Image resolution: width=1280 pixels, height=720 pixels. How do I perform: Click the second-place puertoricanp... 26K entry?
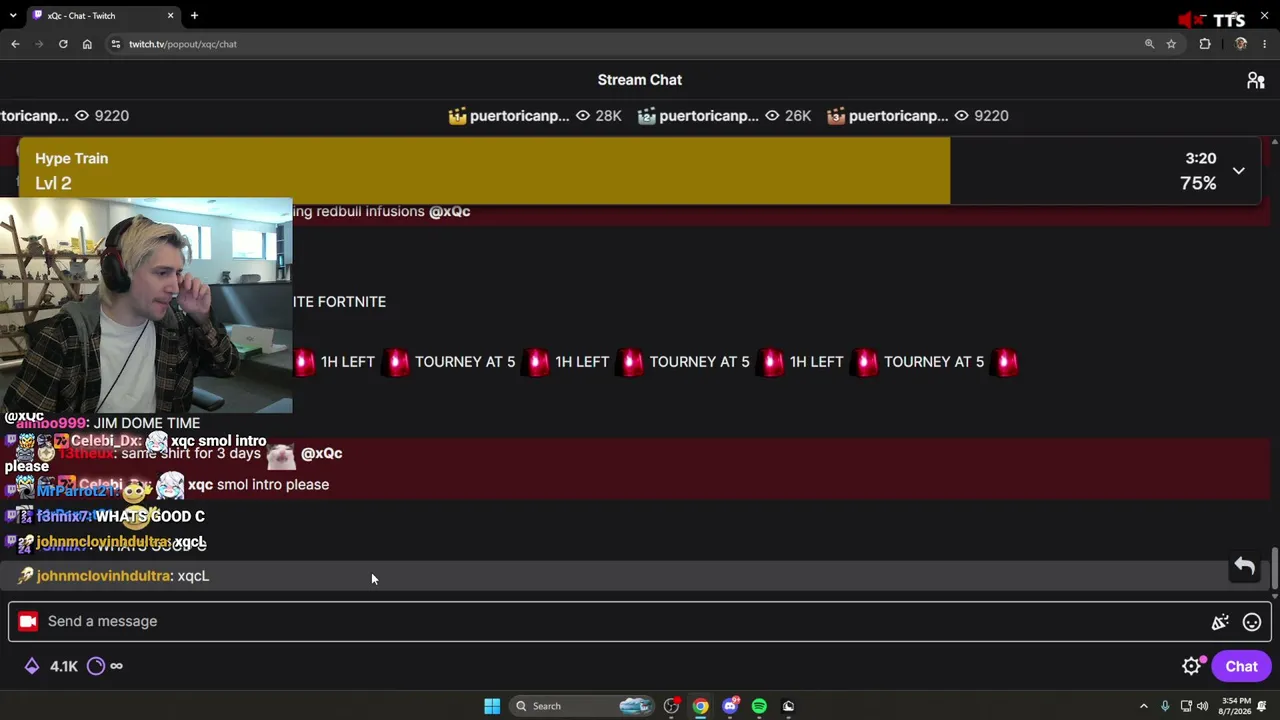[x=724, y=116]
